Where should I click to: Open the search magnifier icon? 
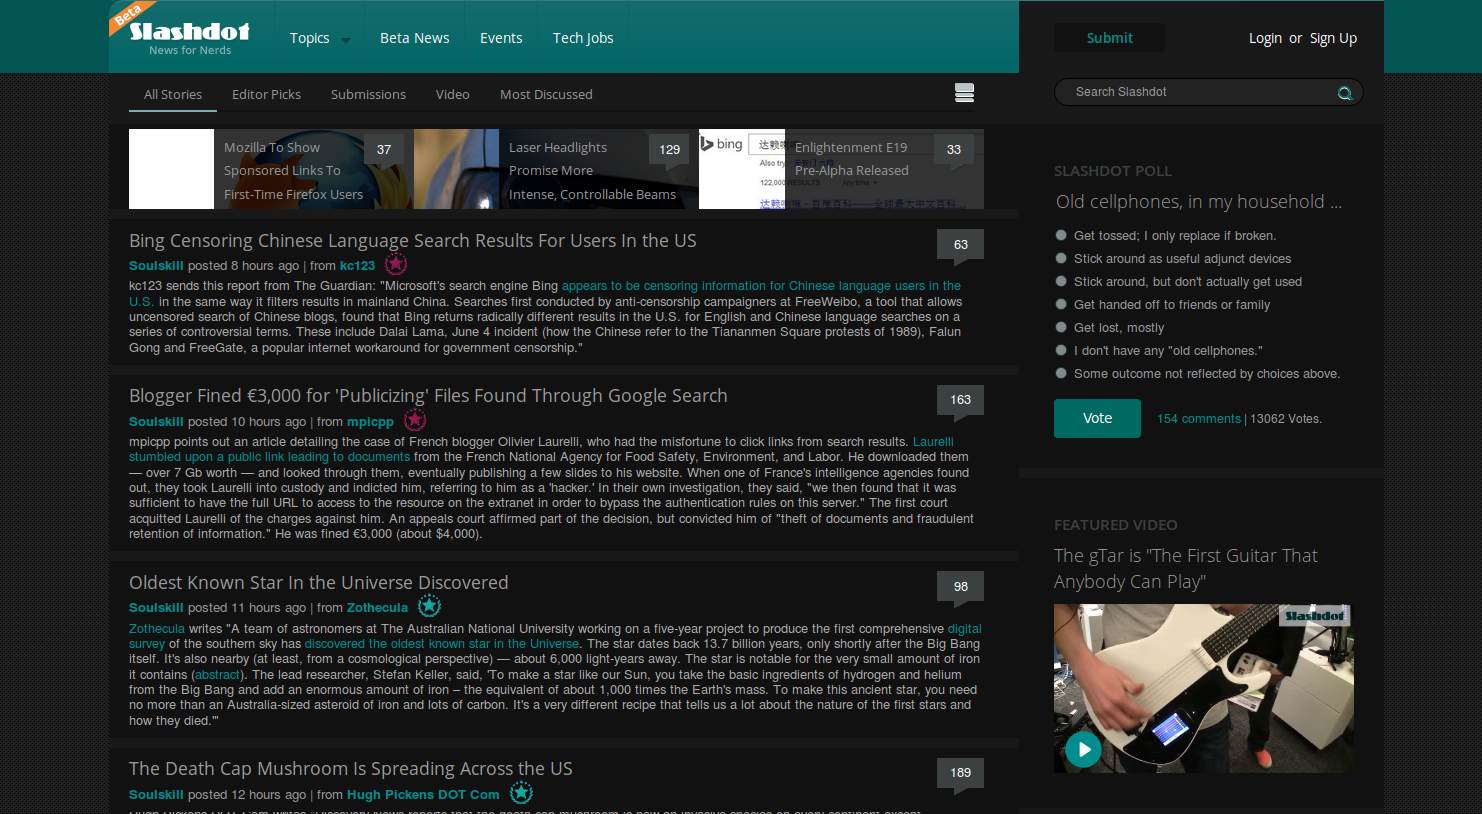click(x=1345, y=92)
